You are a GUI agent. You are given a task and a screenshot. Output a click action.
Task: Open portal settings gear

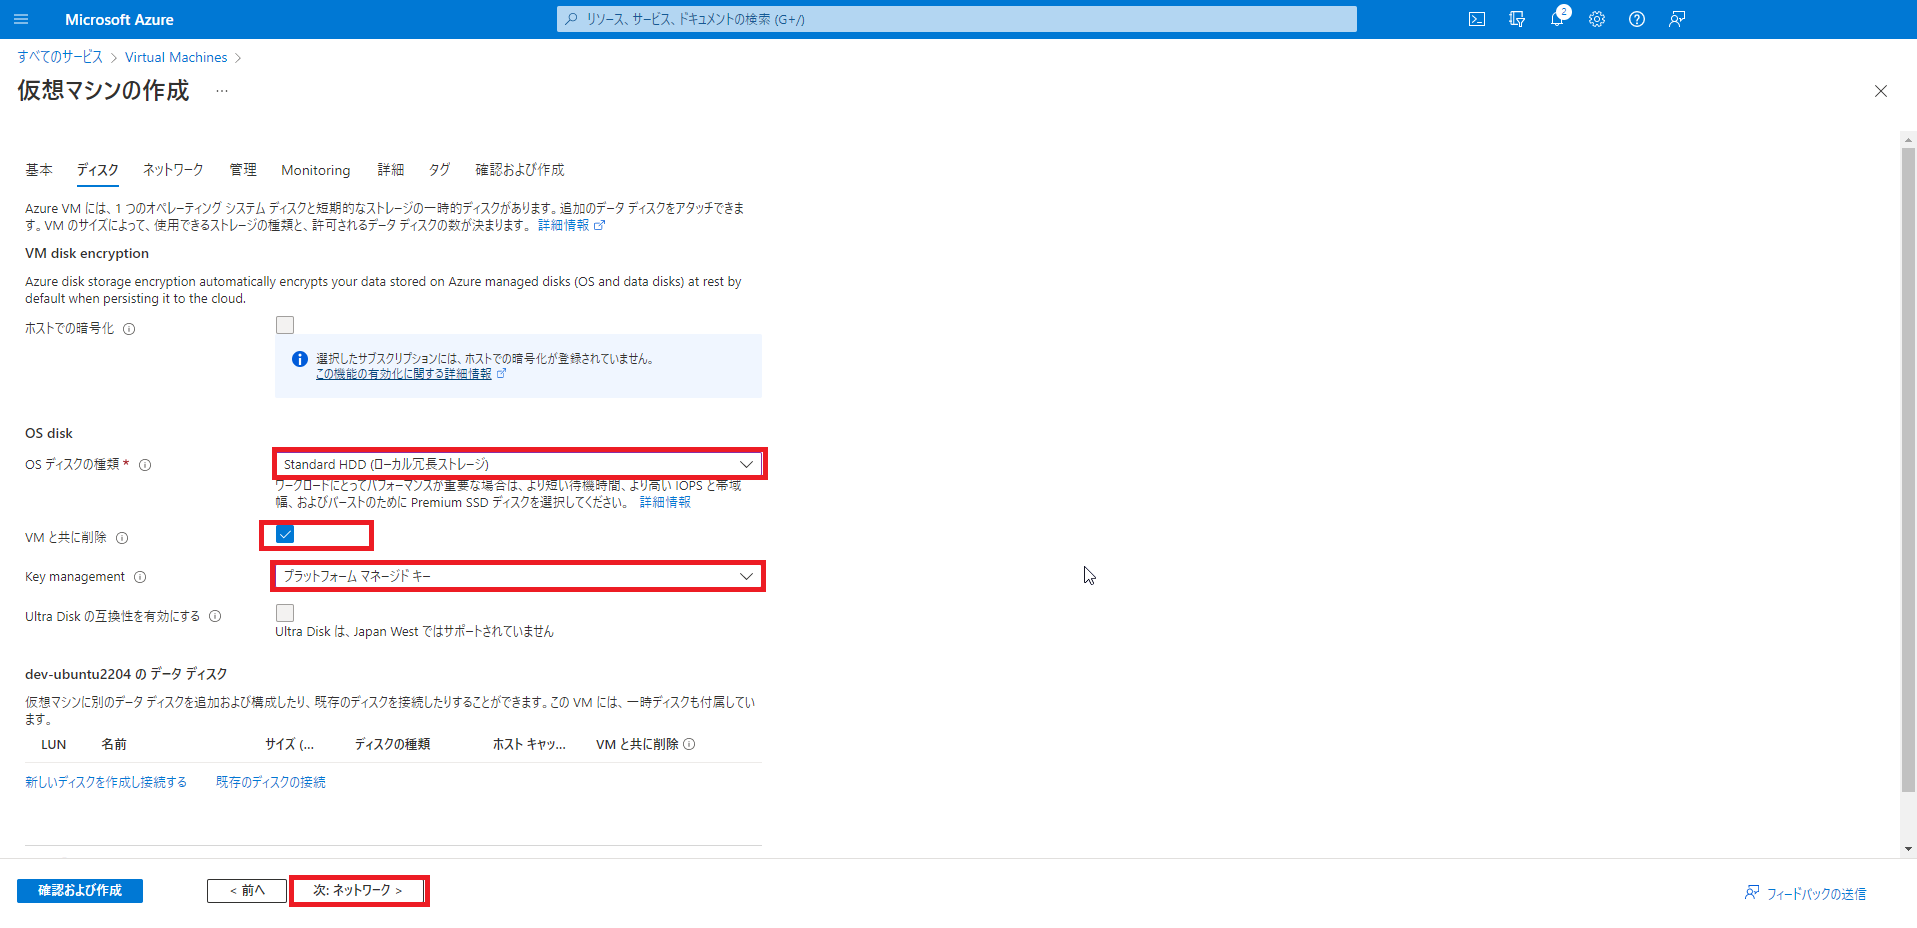1597,19
